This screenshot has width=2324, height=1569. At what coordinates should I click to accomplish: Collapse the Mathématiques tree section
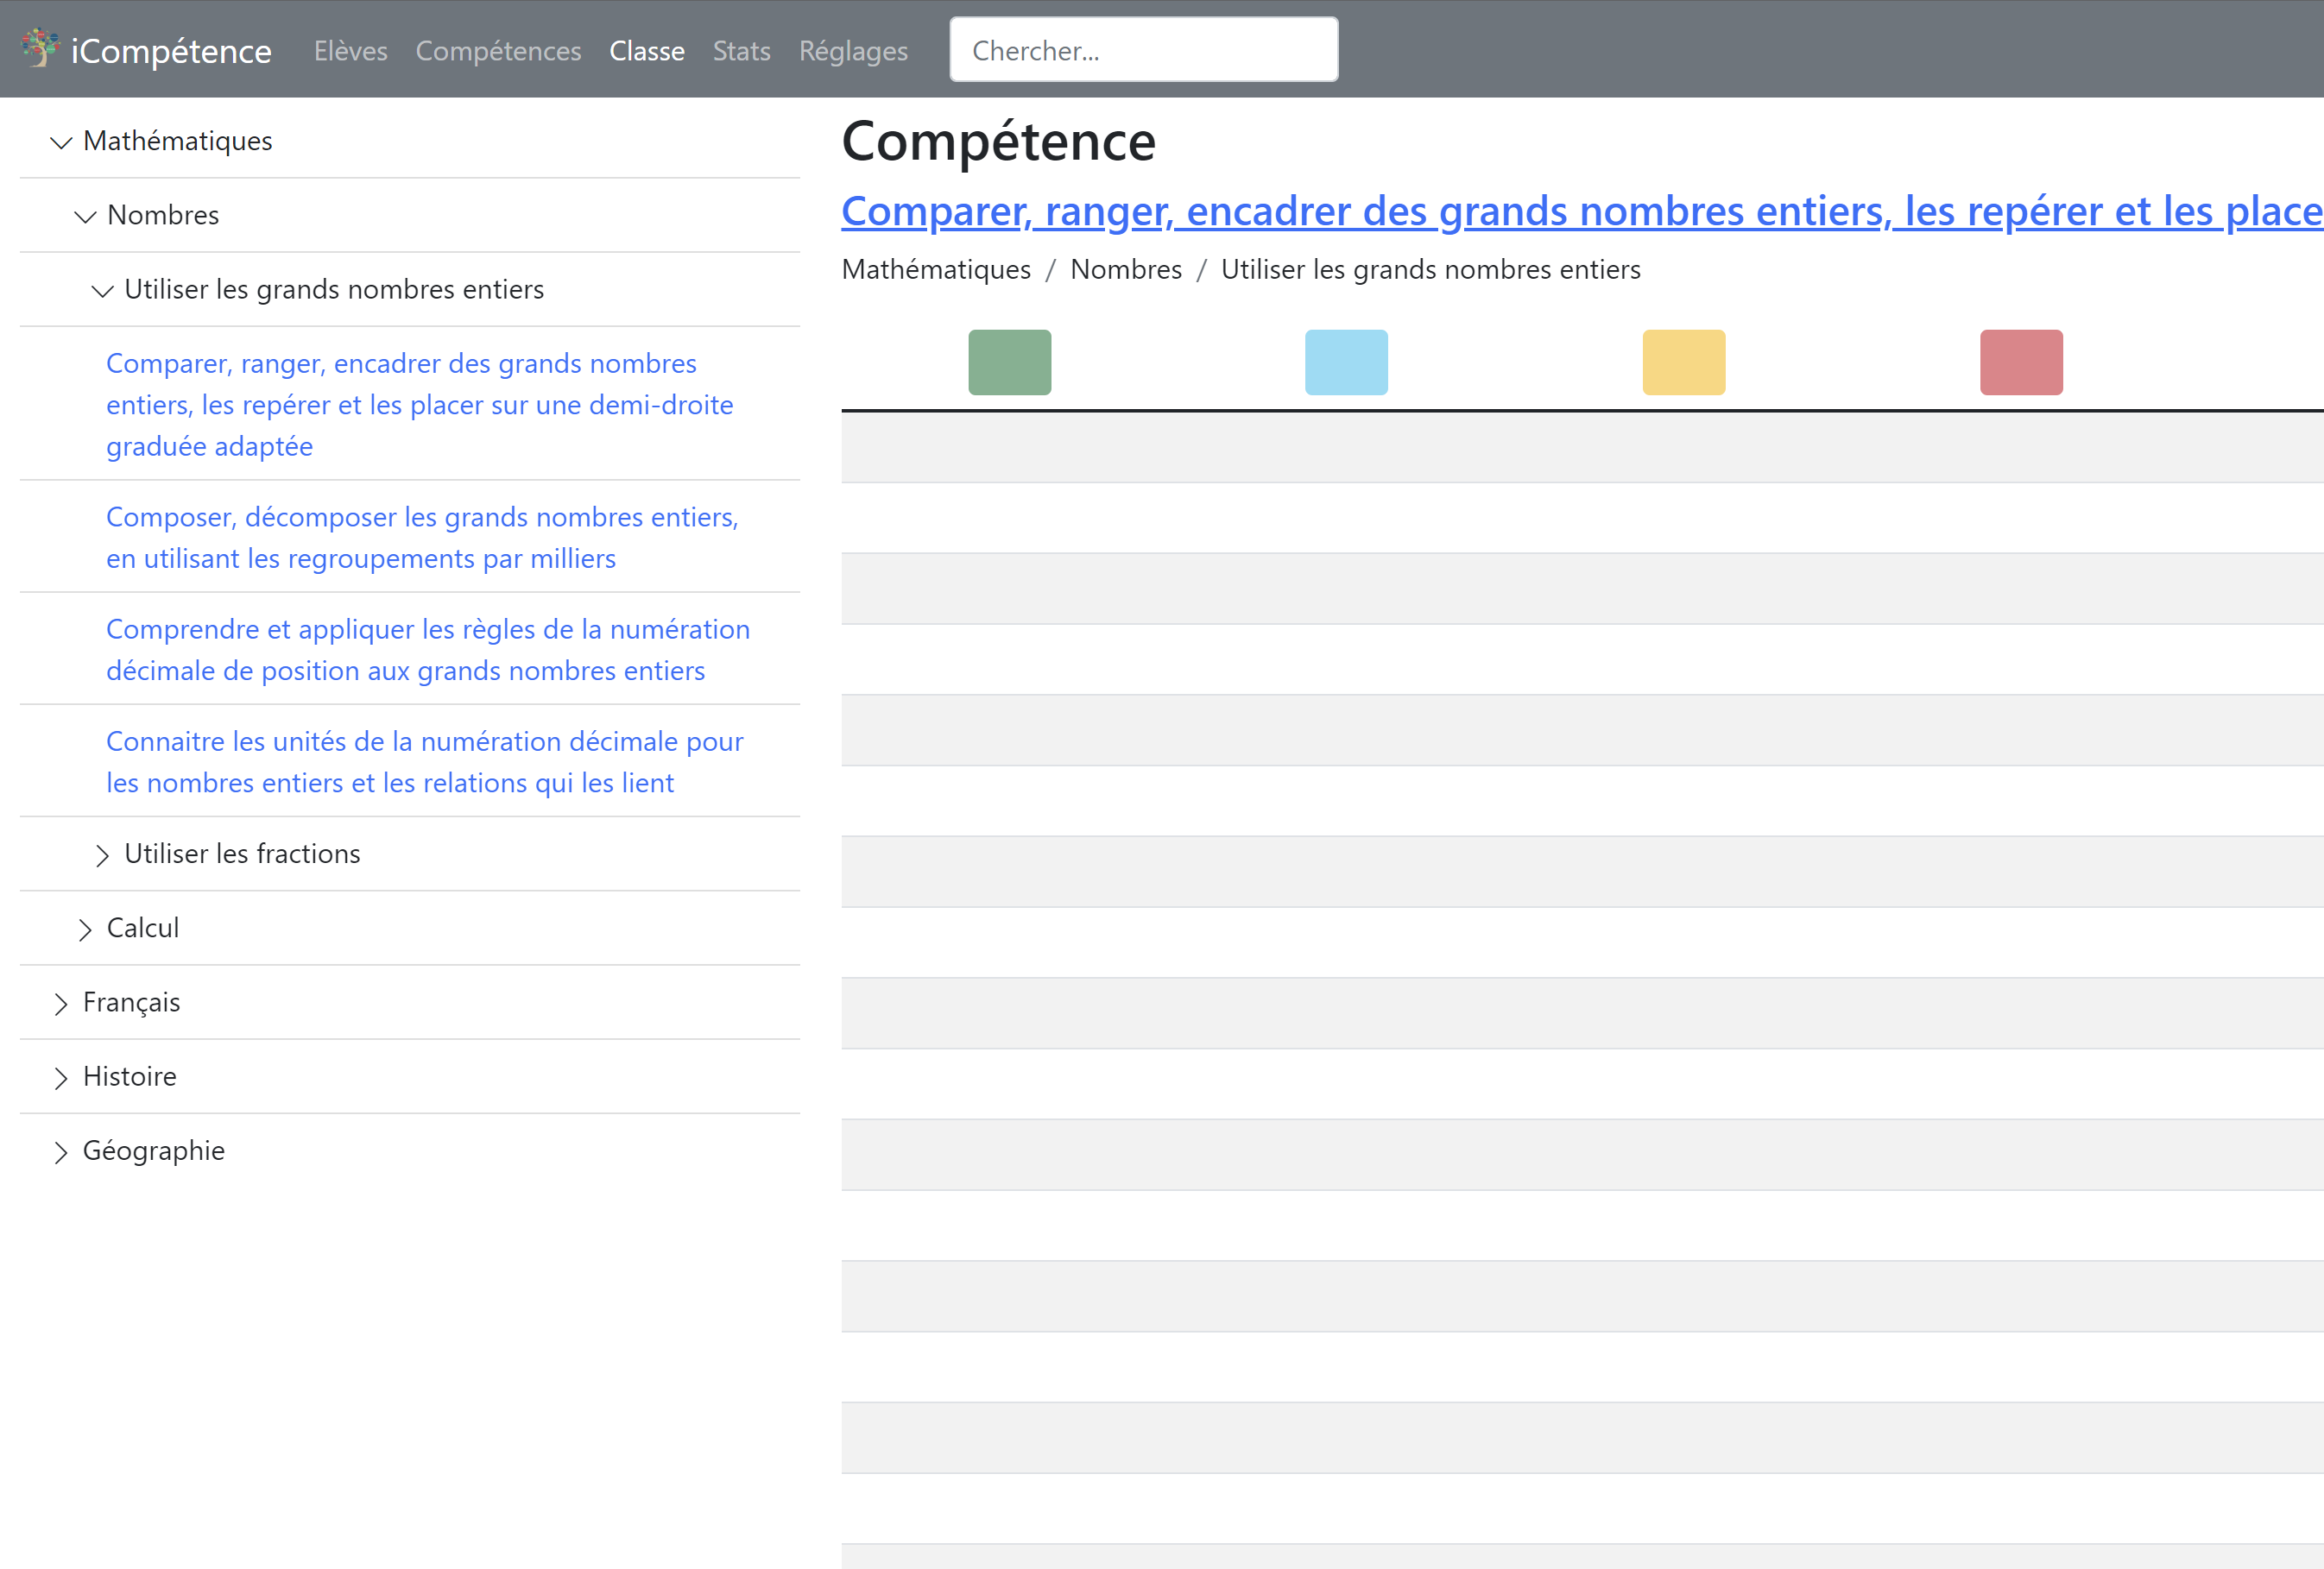tap(61, 142)
